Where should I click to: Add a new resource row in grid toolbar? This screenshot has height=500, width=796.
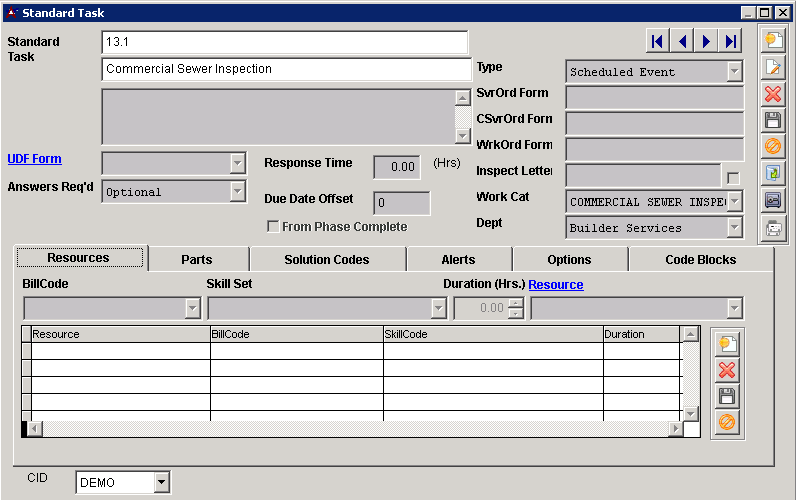tap(727, 344)
